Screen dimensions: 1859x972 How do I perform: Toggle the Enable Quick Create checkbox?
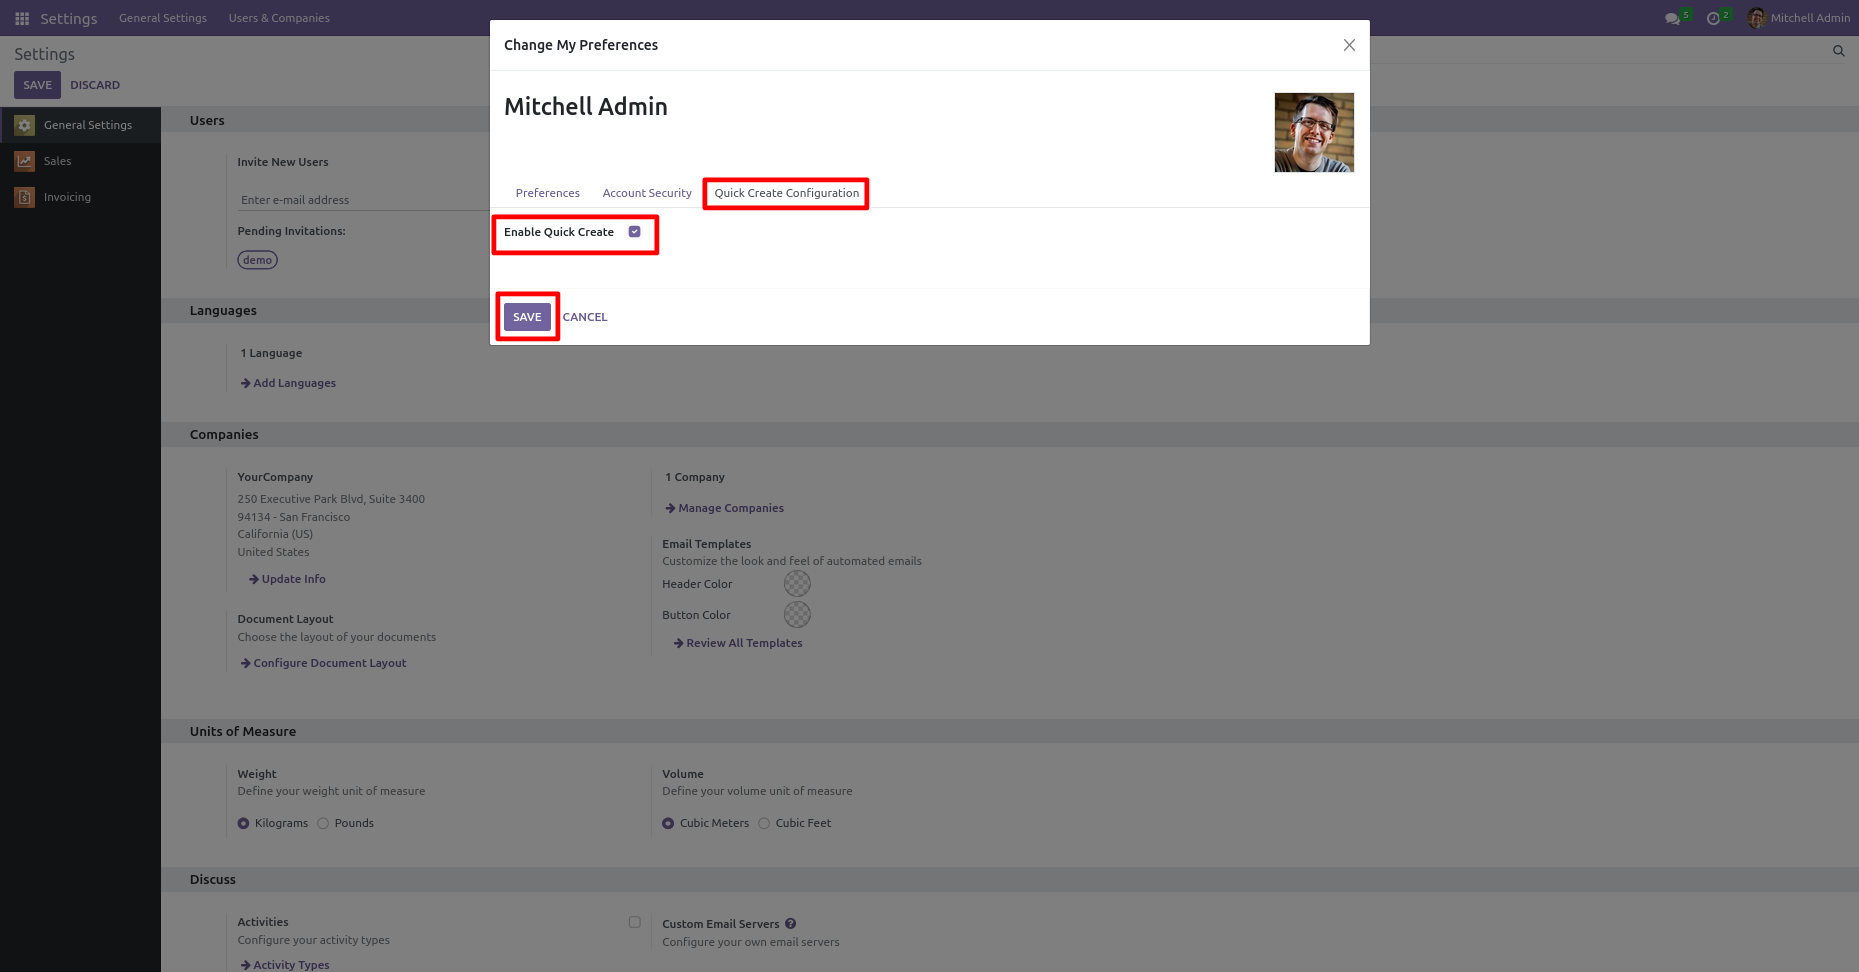pos(634,232)
